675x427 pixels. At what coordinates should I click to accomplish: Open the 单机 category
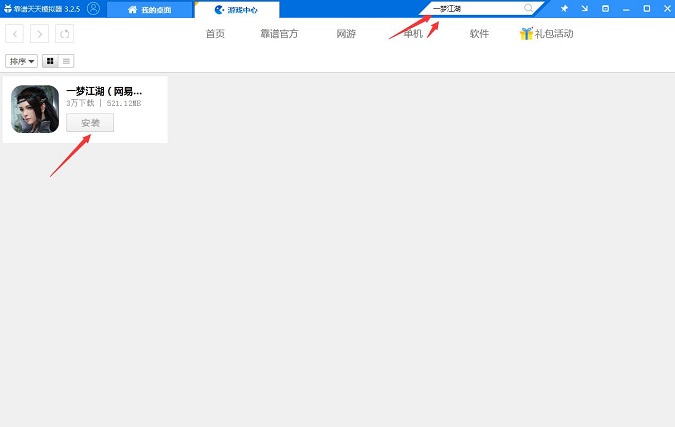click(413, 34)
